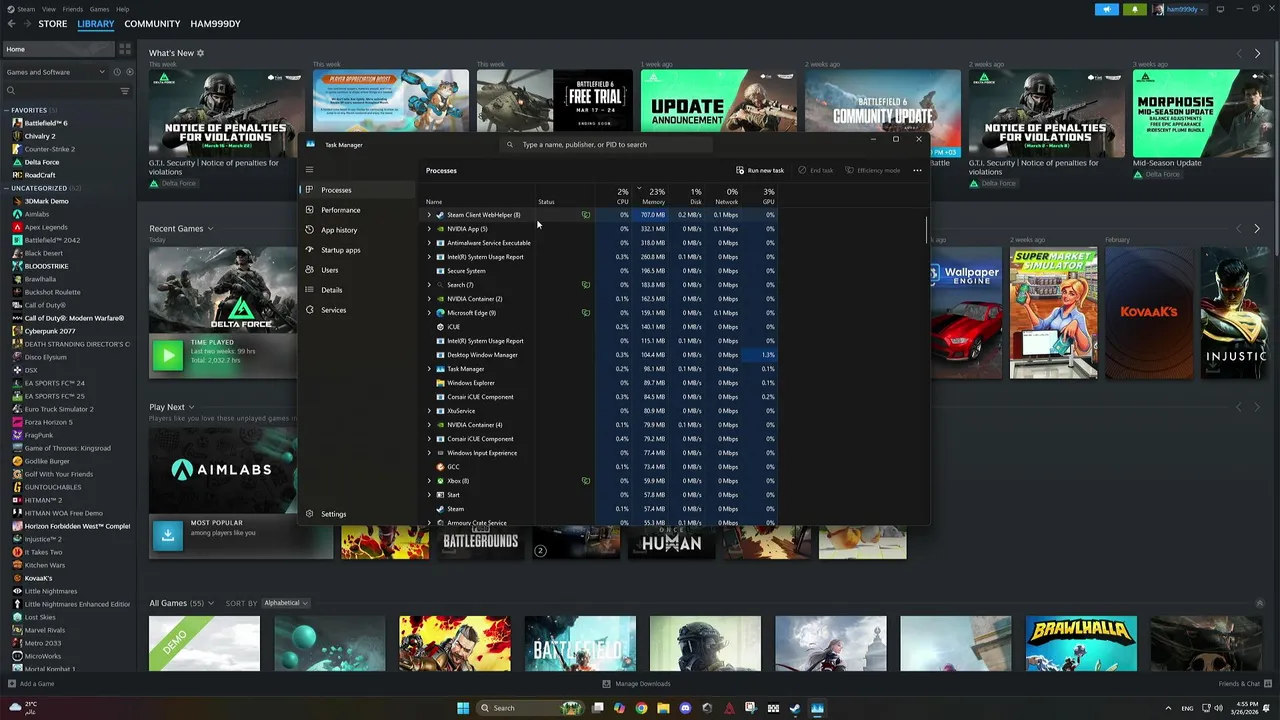Collapse the FAVORITES category in Steam library

pyautogui.click(x=7, y=110)
